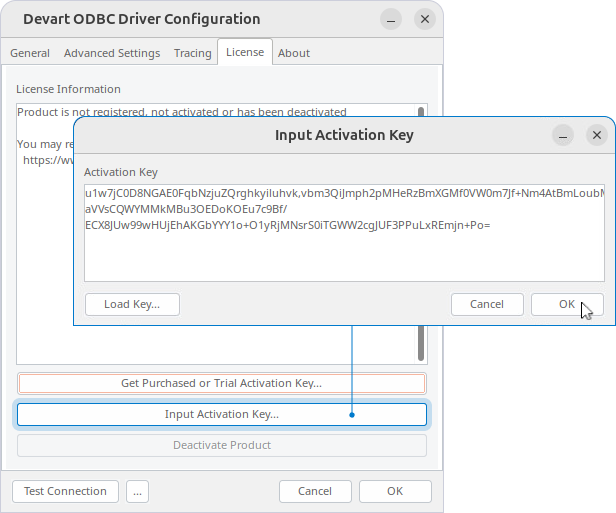
Task: Minimize the Devart ODBC Driver Configuration window
Action: point(391,19)
